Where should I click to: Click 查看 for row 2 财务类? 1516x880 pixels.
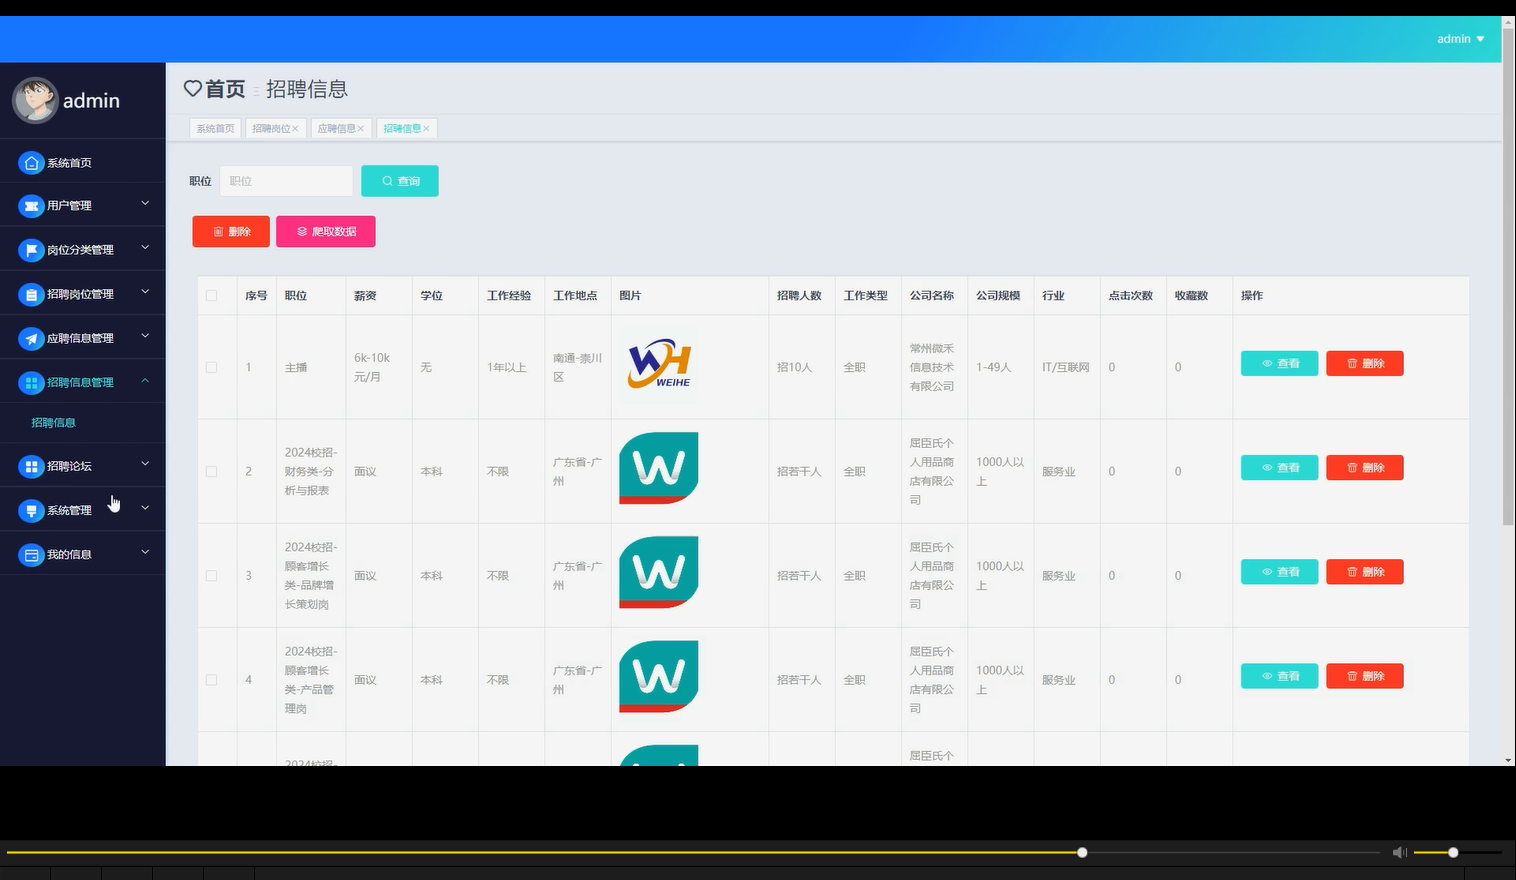1280,467
